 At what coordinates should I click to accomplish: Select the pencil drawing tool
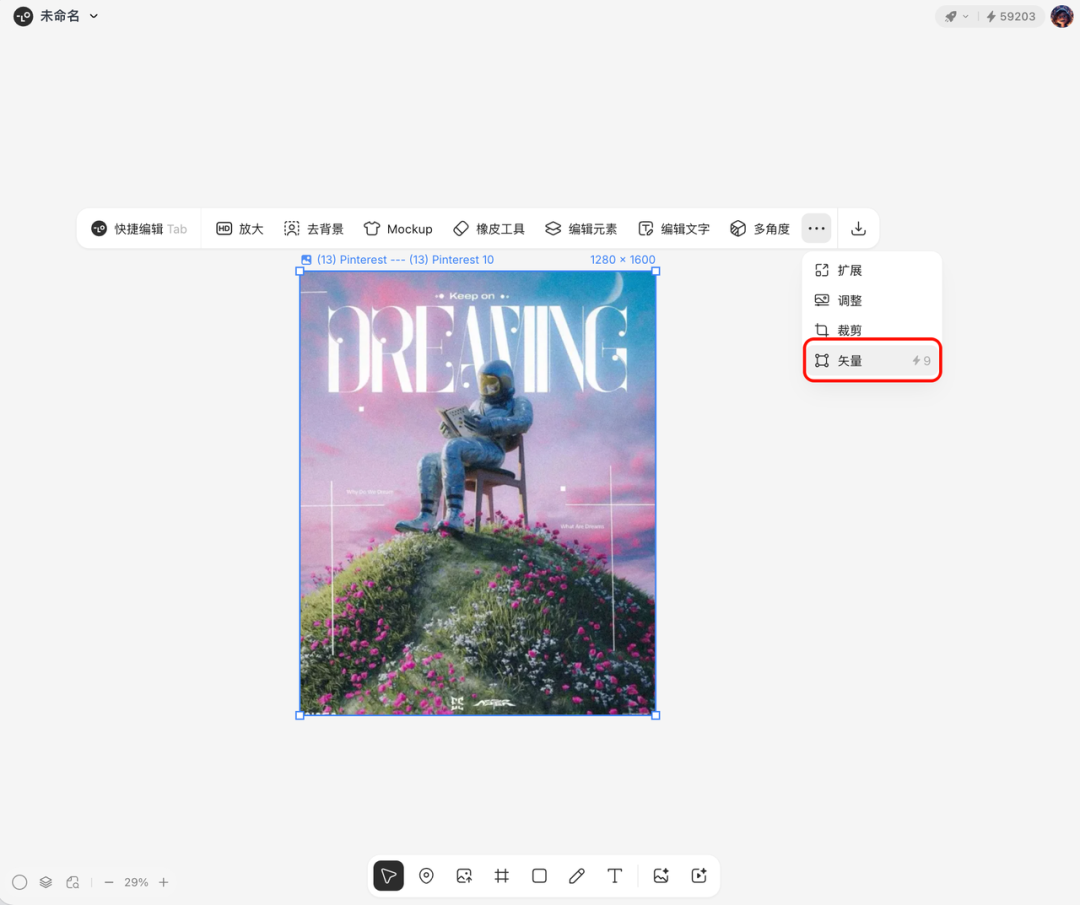point(577,875)
